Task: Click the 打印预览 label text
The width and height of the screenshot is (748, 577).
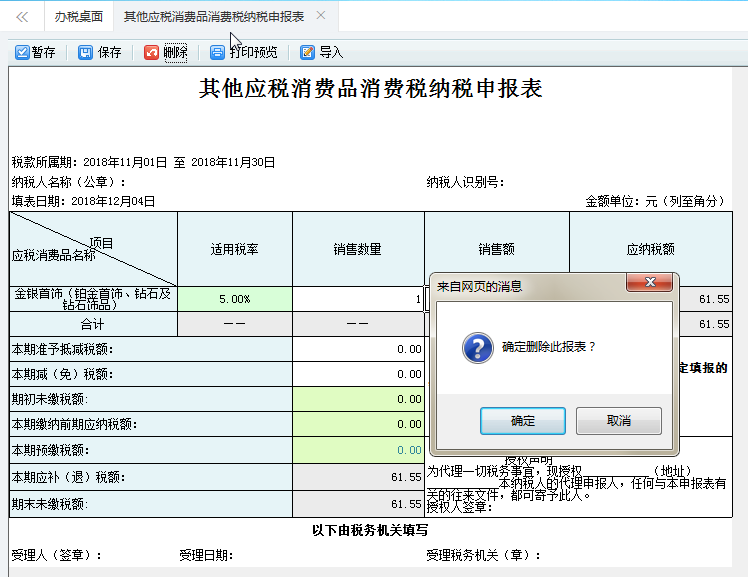Action: (253, 52)
